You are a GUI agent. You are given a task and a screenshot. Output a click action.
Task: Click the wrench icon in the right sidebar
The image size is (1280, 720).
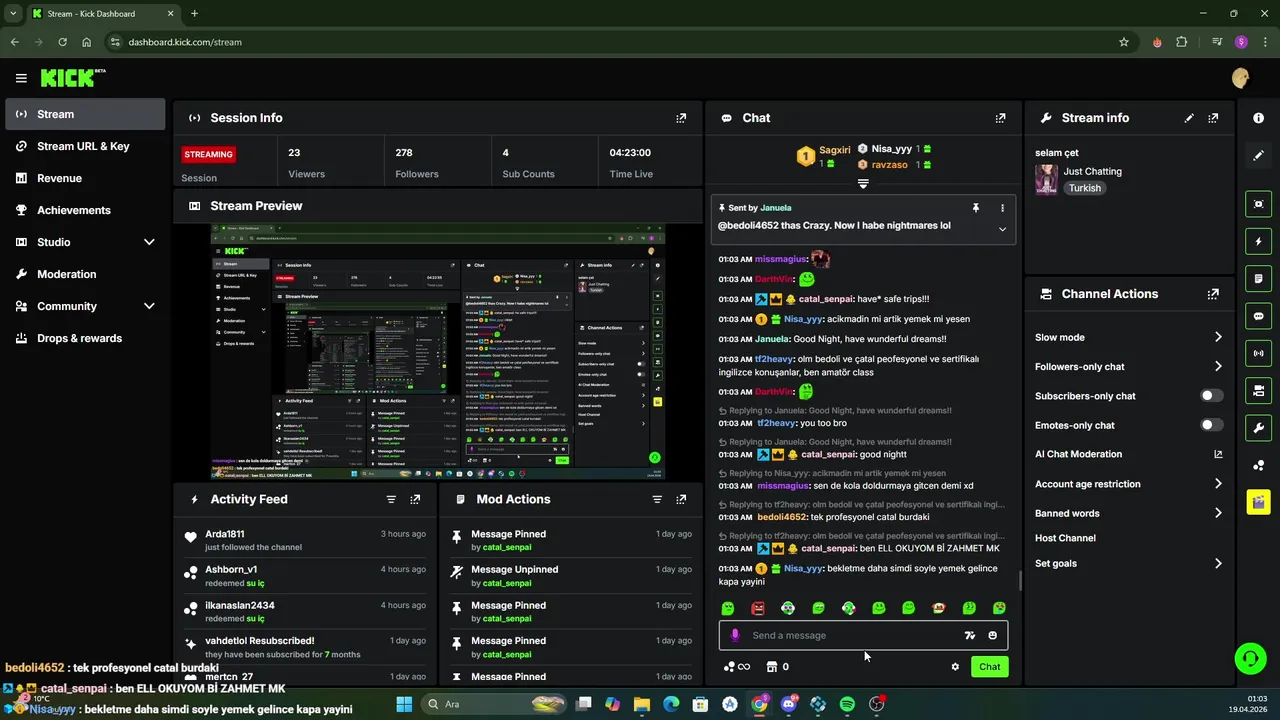point(1258,428)
